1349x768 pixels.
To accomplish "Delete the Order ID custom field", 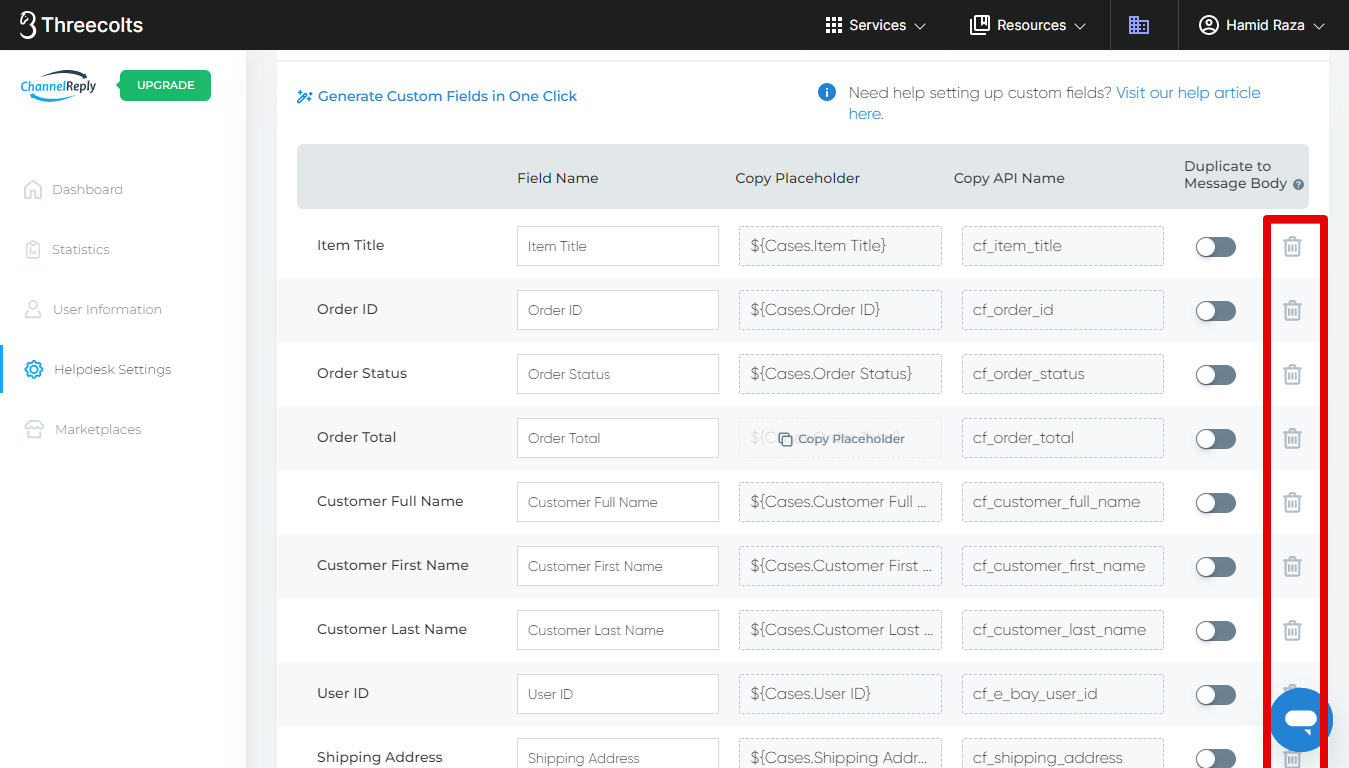I will pyautogui.click(x=1292, y=310).
